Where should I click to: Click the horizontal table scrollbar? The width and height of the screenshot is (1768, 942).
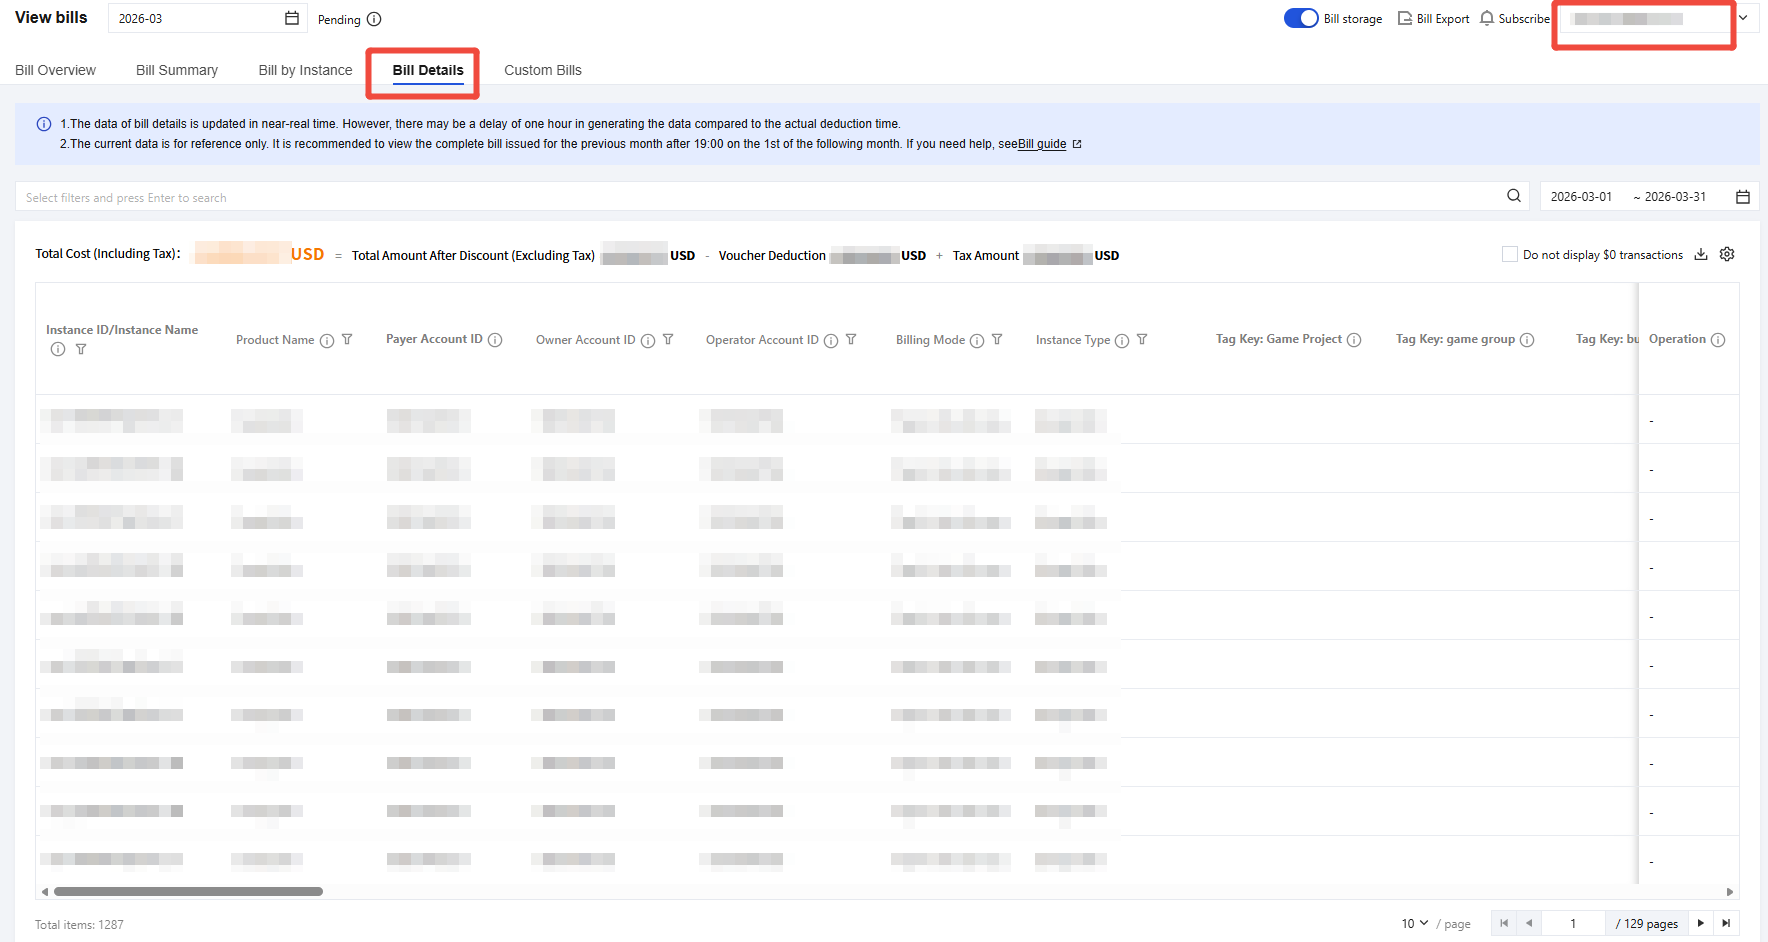tap(188, 891)
